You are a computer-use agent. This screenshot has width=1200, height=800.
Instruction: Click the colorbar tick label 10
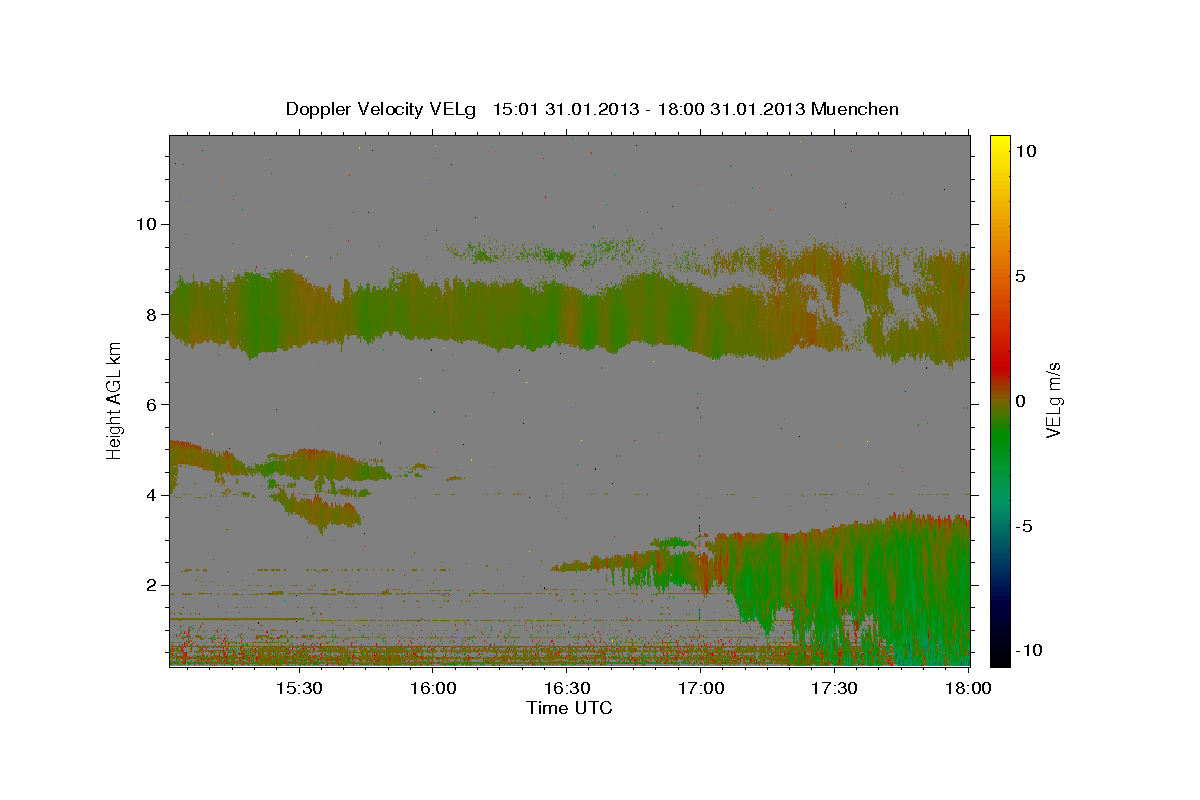click(x=1026, y=150)
